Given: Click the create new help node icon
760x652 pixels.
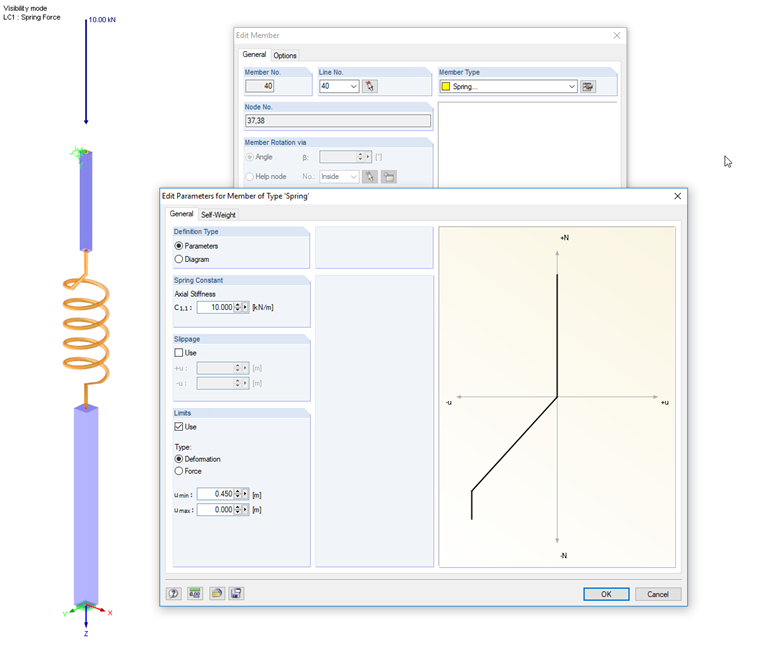Looking at the screenshot, I should tap(389, 176).
